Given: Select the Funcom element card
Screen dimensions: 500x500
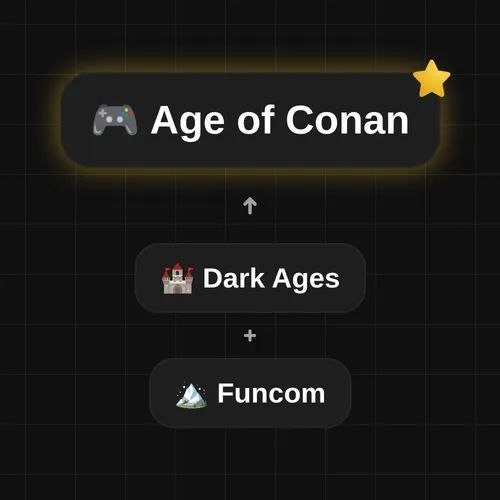Looking at the screenshot, I should pos(250,393).
